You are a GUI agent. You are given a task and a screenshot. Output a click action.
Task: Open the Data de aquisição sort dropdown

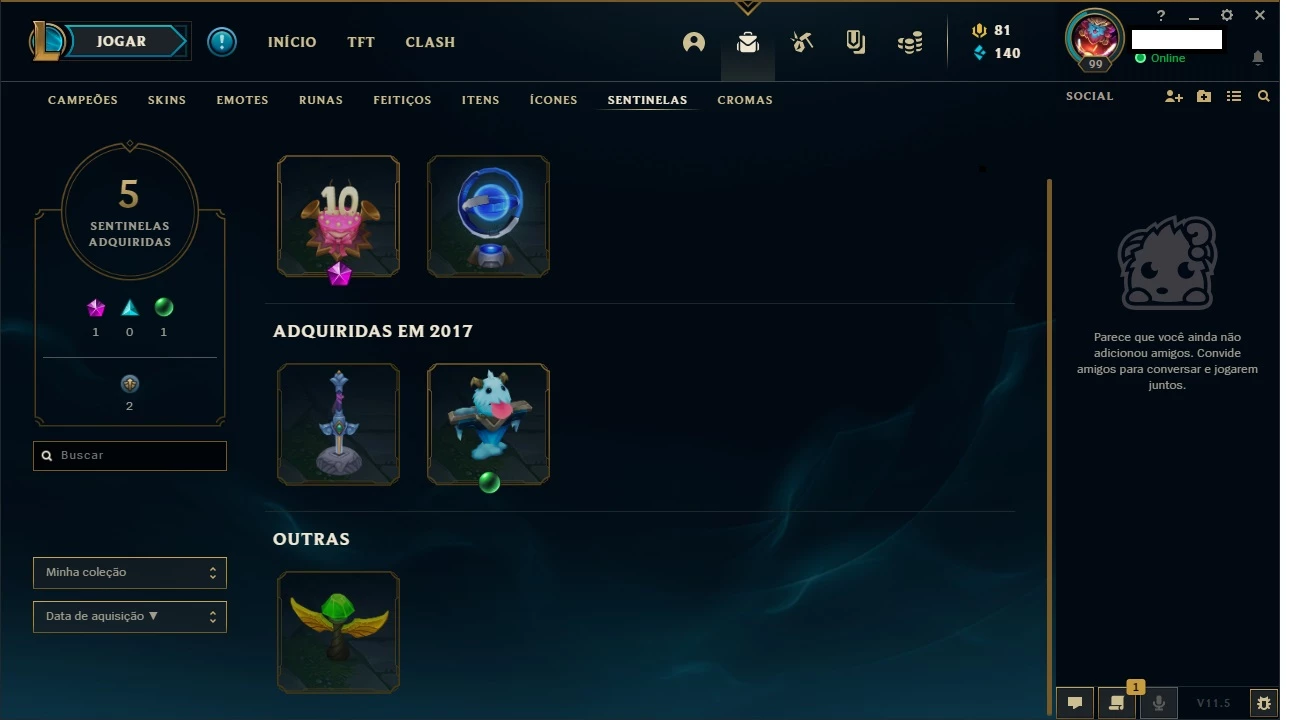(x=130, y=617)
